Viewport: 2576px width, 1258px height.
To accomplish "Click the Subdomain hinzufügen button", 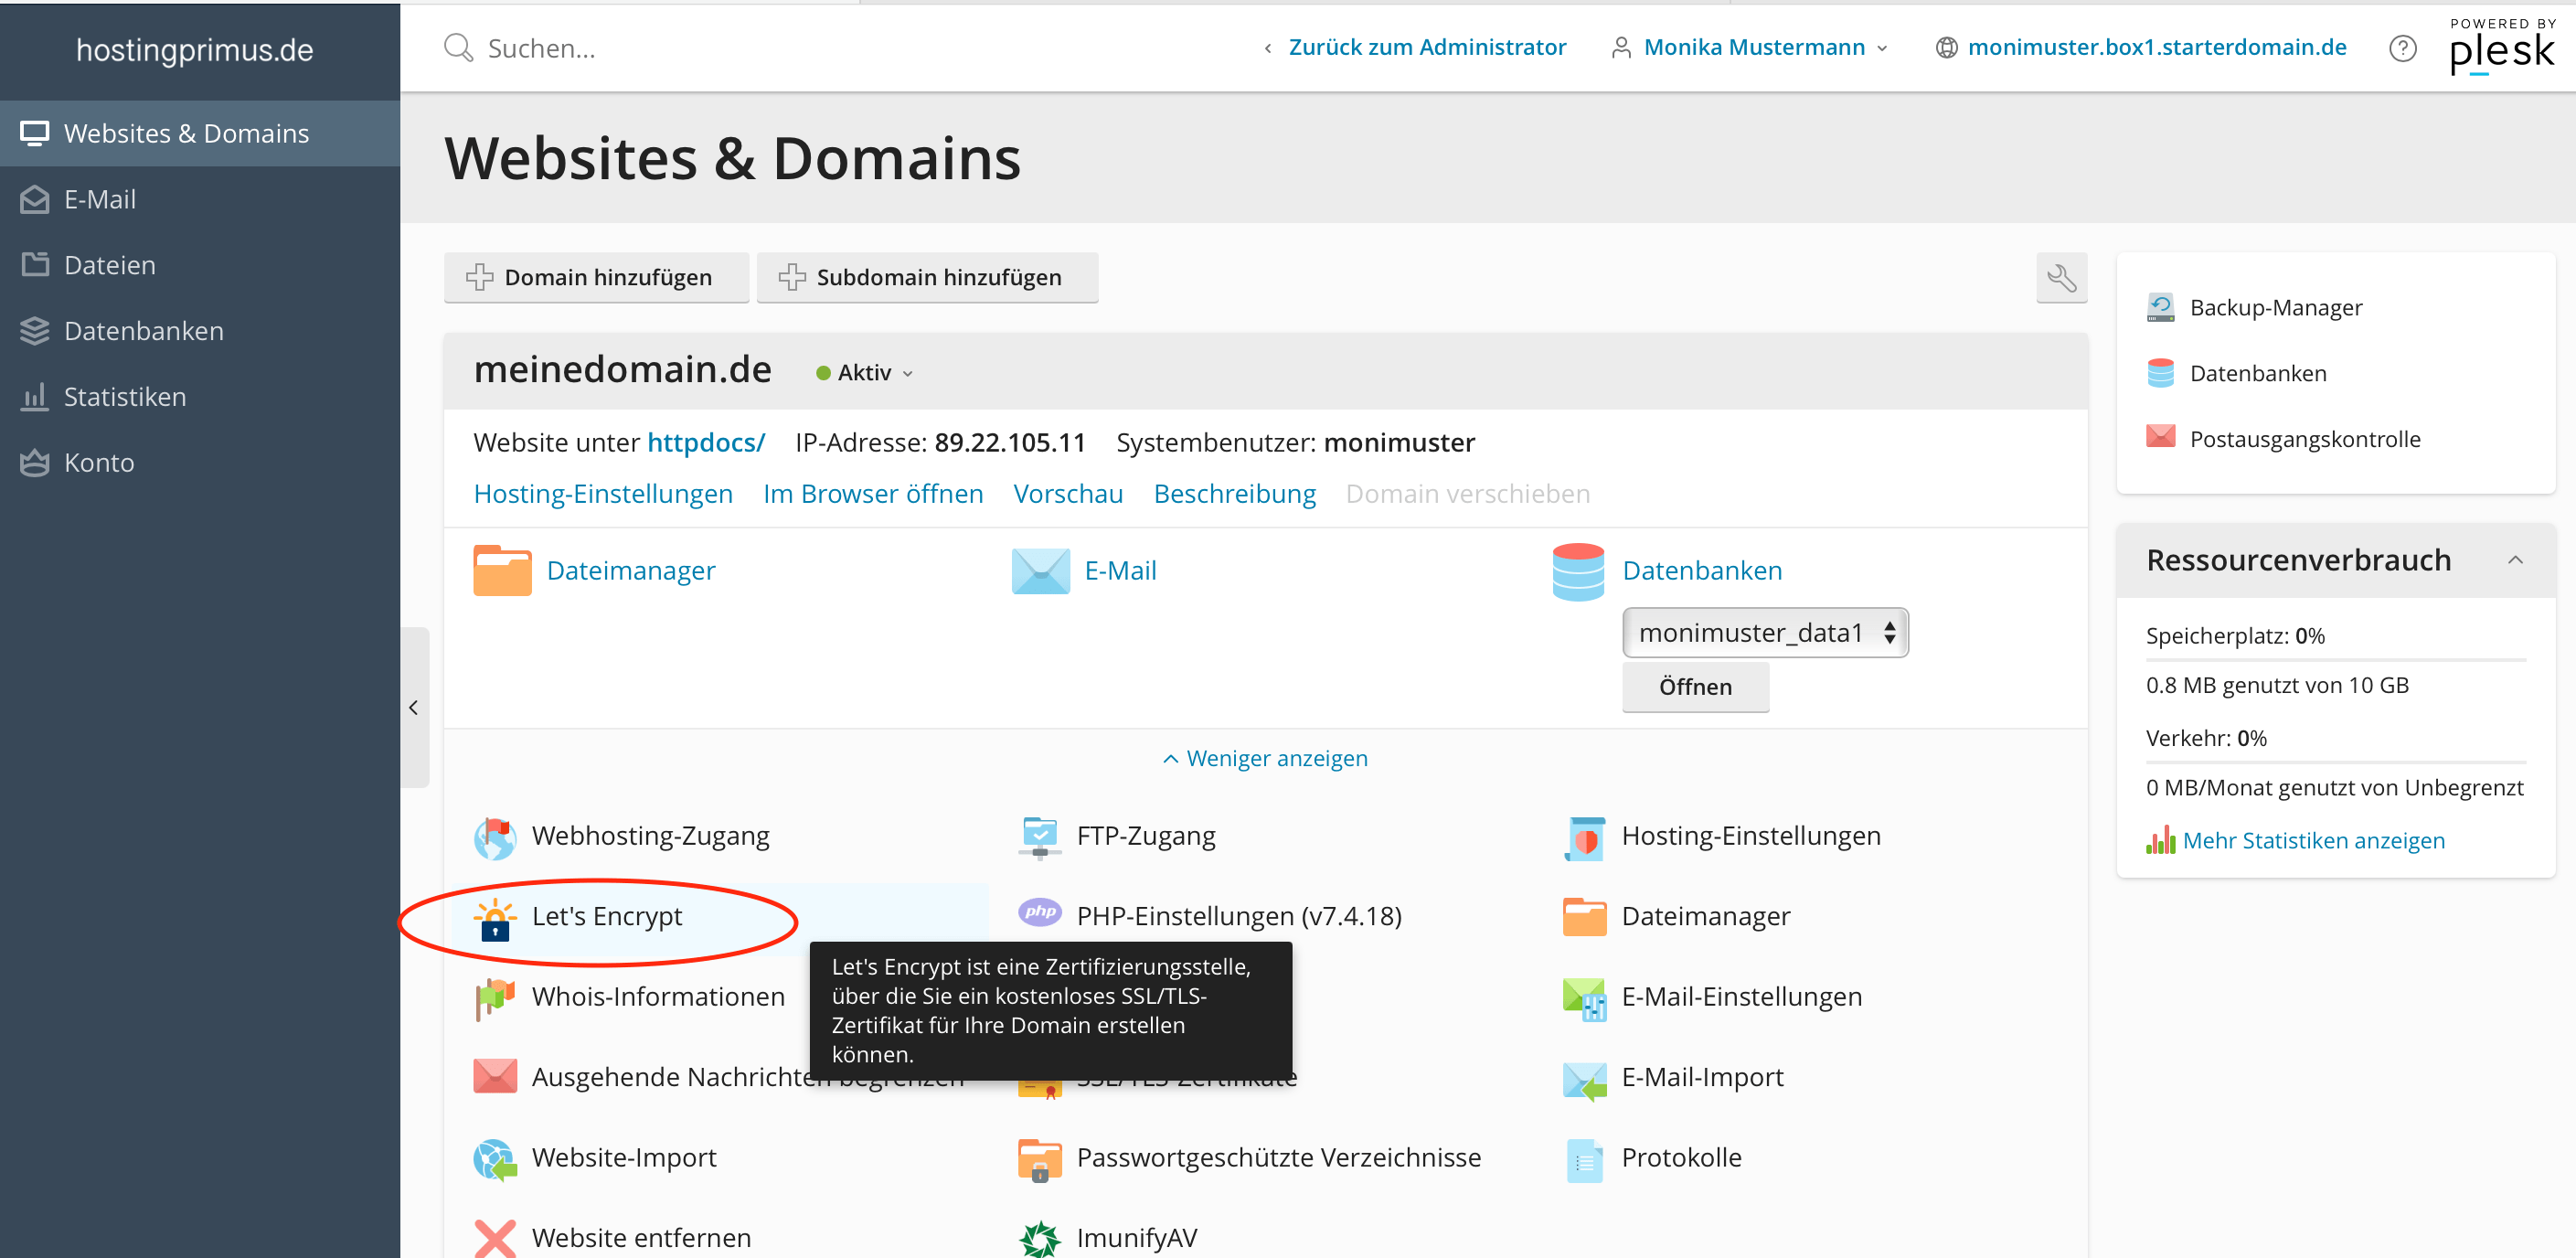I will coord(927,277).
